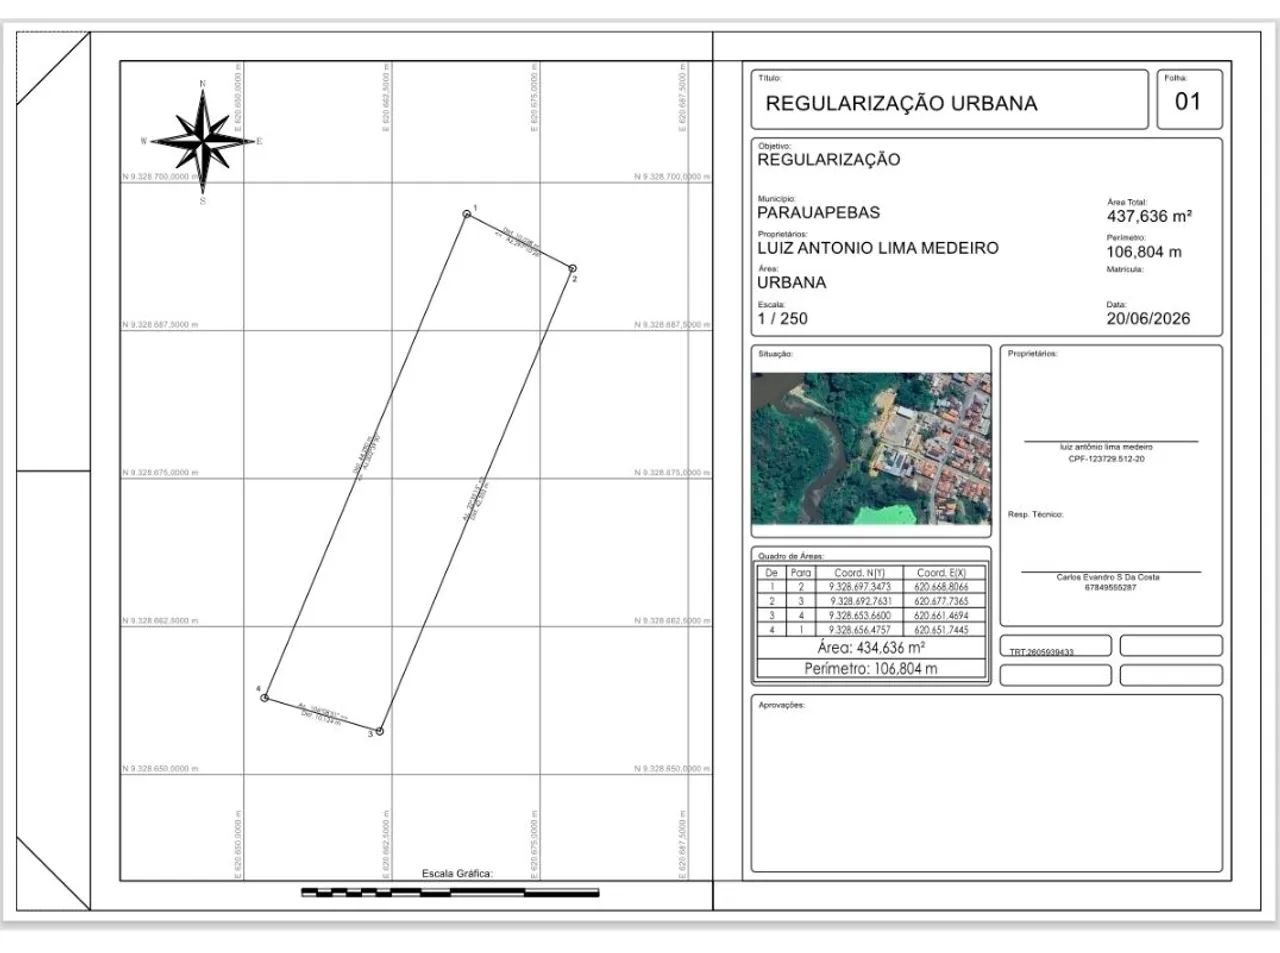The width and height of the screenshot is (1280, 953).
Task: Select vertex 1 marker on the plot outline
Action: 467,214
